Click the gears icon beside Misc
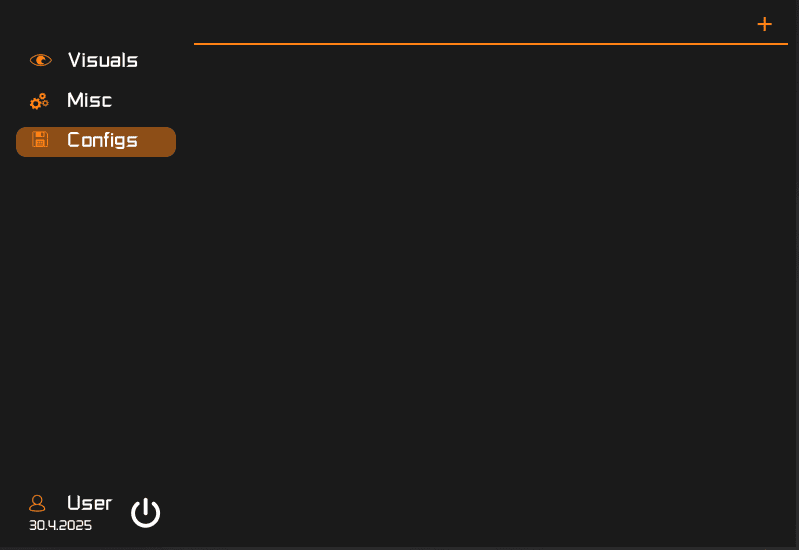 tap(39, 101)
